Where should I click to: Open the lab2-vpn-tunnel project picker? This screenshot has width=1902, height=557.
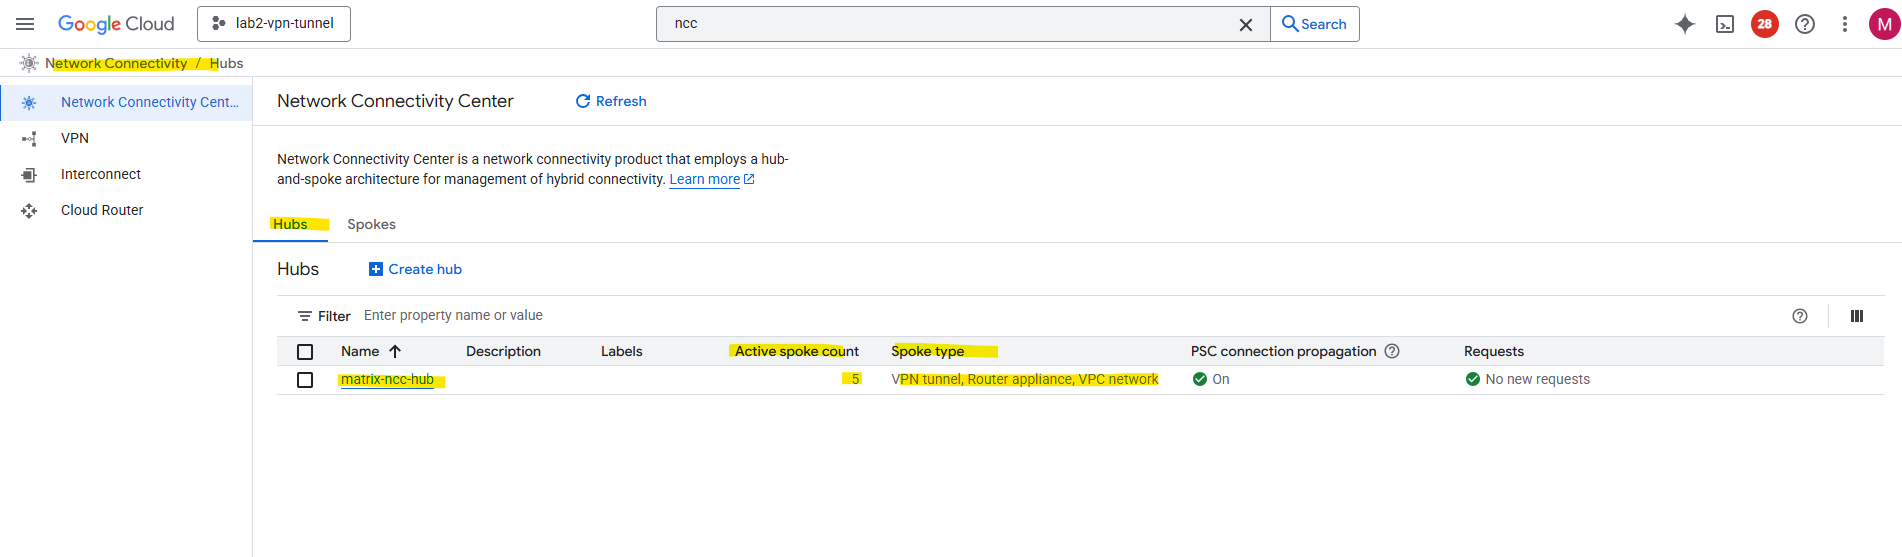[x=274, y=24]
